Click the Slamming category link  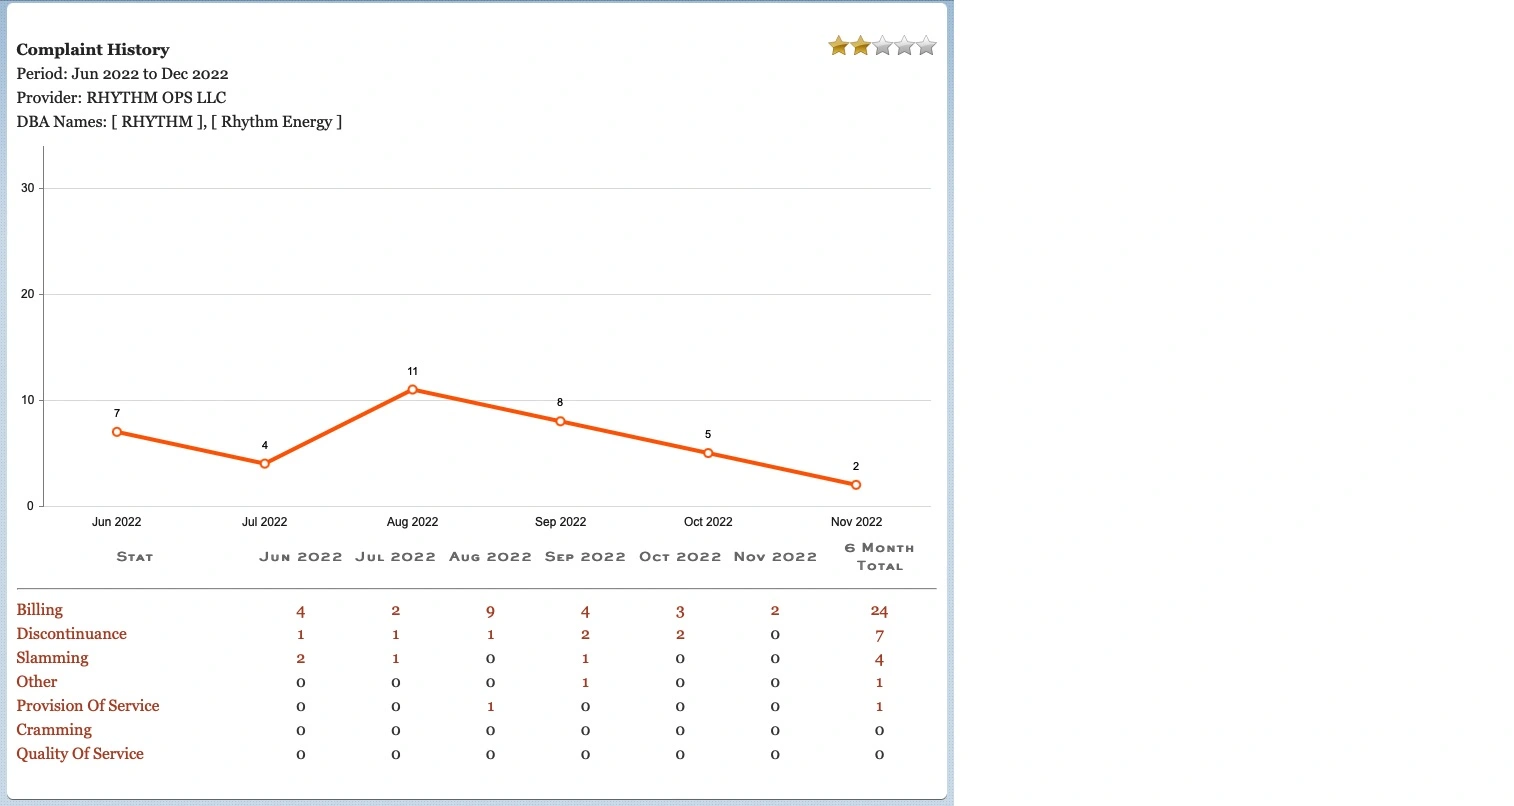(x=52, y=658)
